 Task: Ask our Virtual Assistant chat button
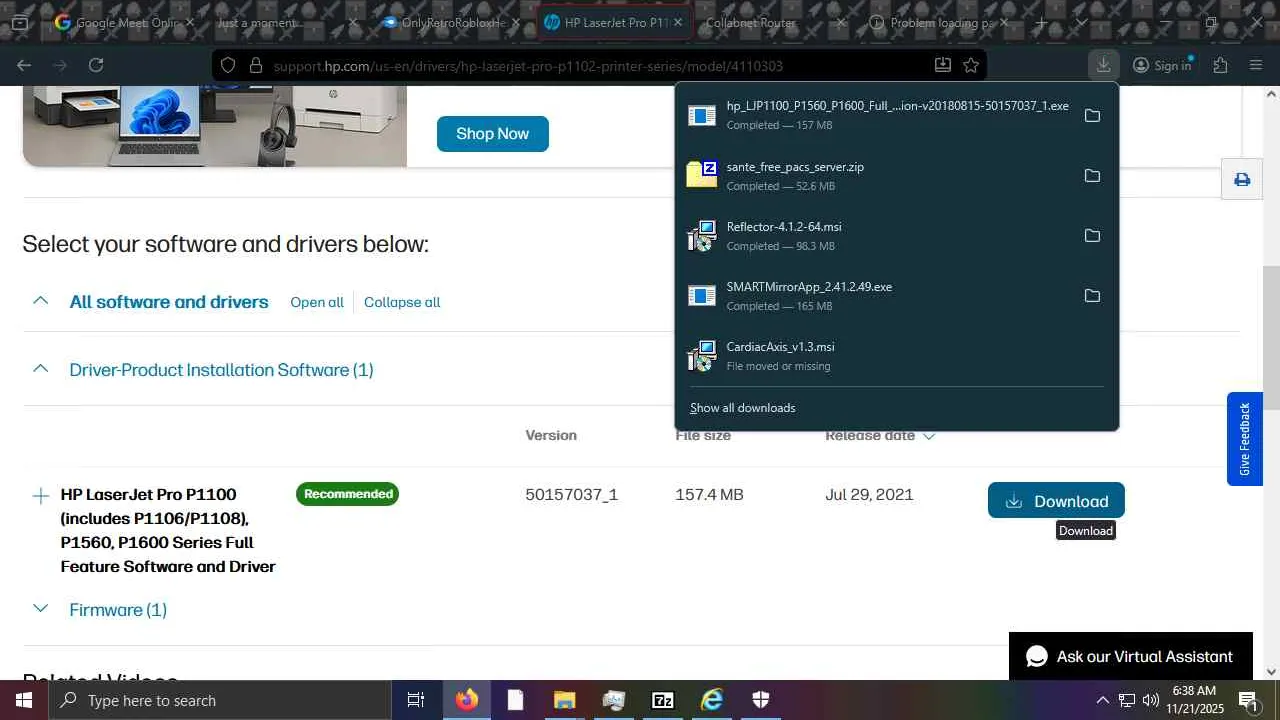(x=1131, y=656)
